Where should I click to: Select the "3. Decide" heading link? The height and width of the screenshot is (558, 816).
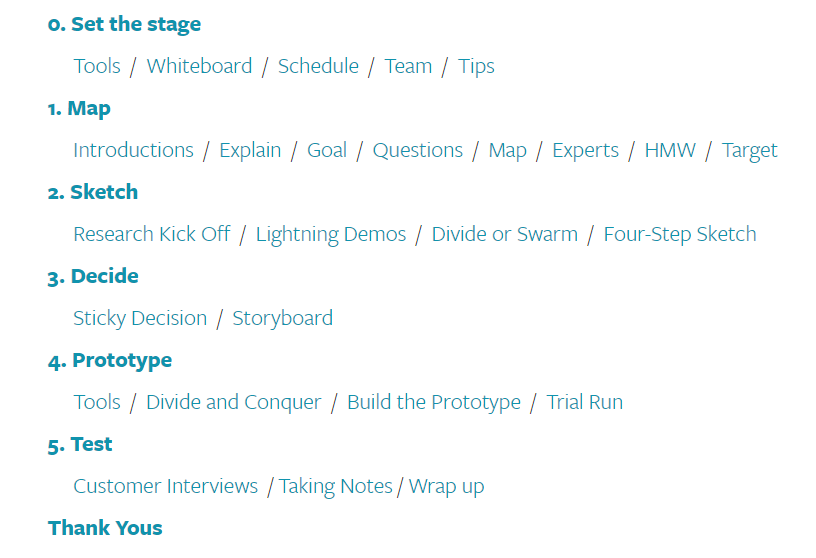click(93, 276)
